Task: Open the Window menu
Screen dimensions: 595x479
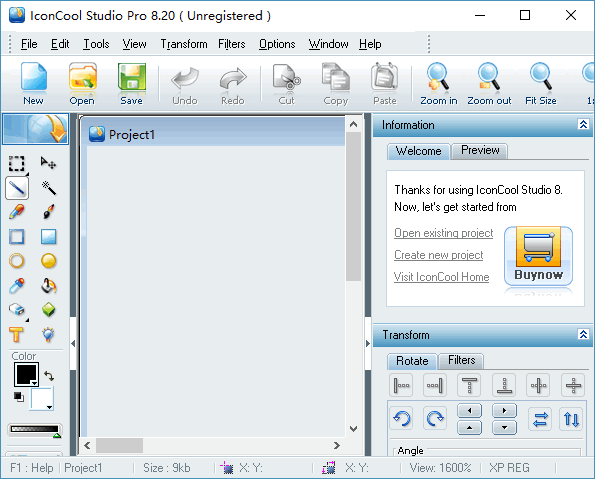Action: pyautogui.click(x=328, y=44)
